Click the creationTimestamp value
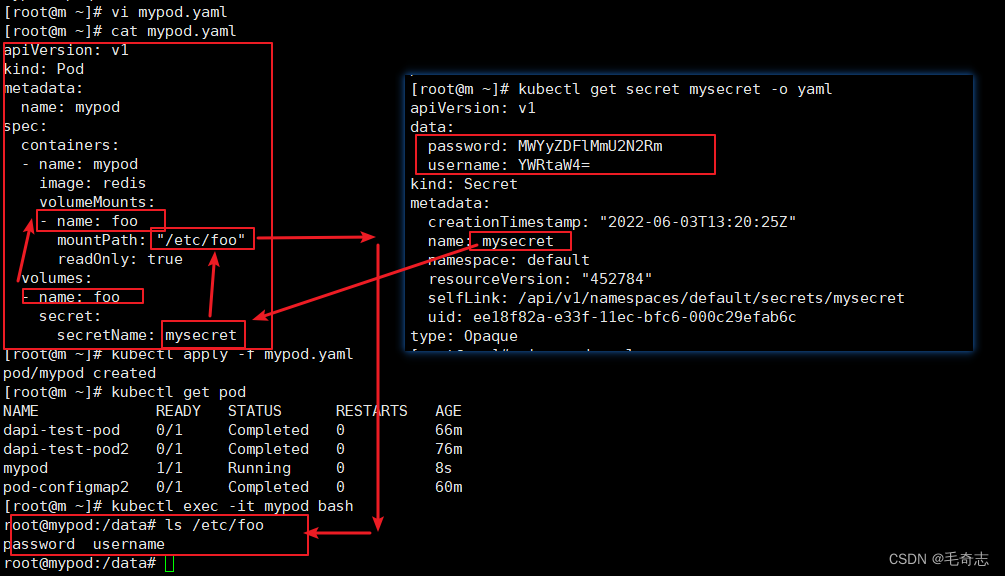 (697, 222)
